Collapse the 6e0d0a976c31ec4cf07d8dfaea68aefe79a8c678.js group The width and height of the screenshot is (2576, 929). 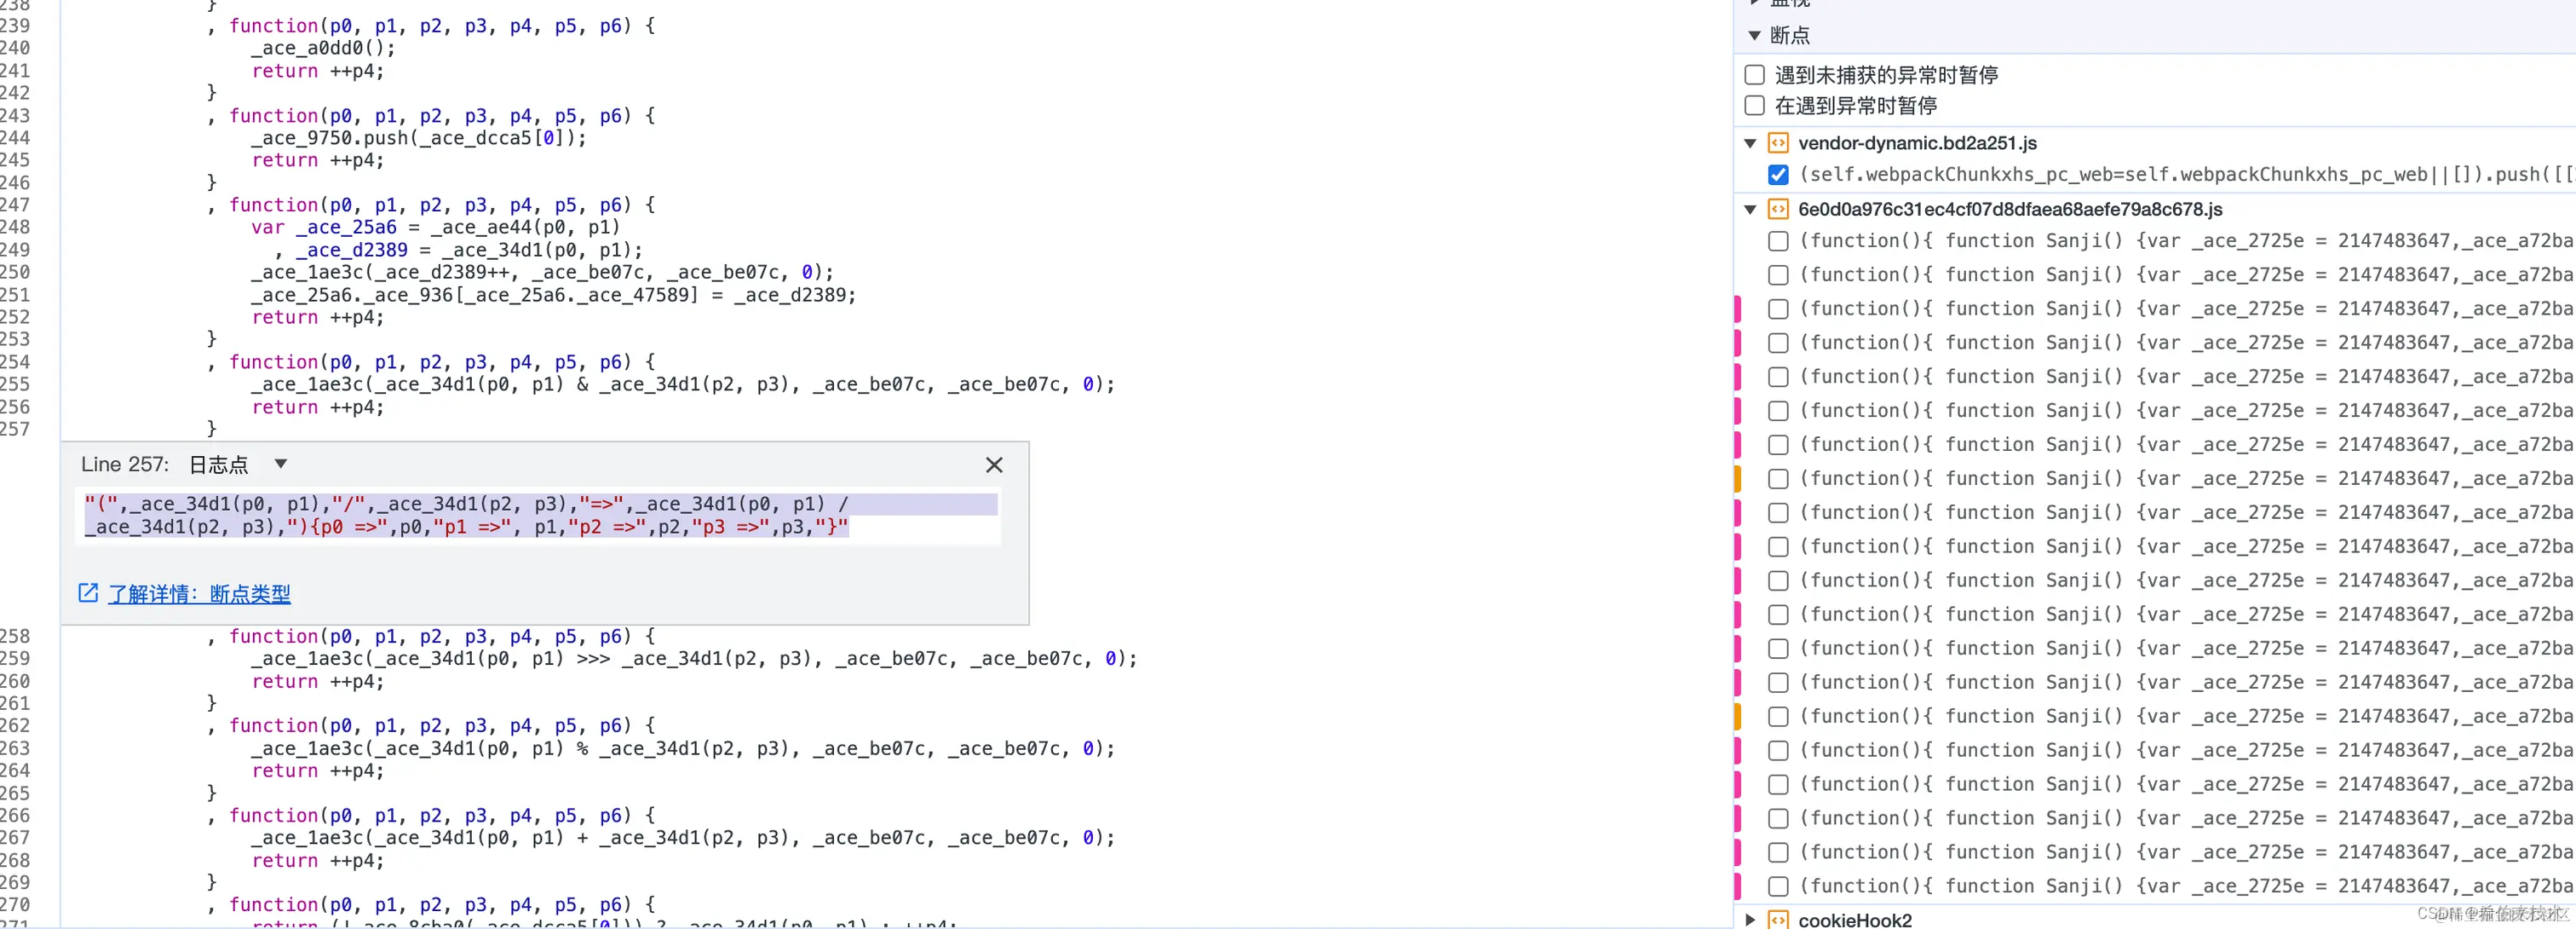1750,209
